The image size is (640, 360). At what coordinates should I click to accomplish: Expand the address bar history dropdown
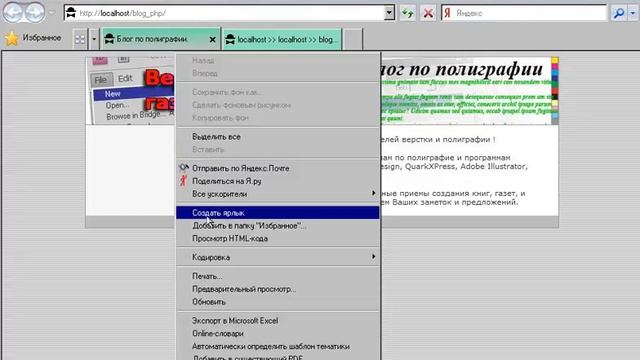[389, 13]
